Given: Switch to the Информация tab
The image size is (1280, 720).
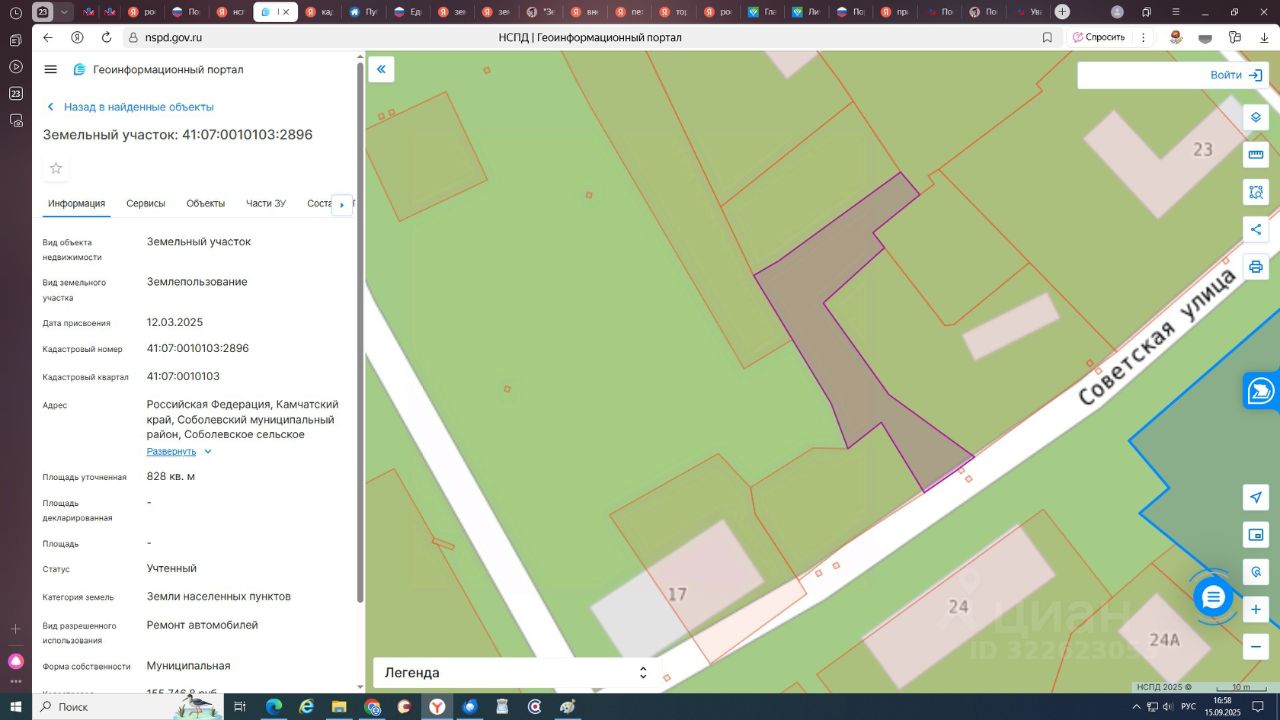Looking at the screenshot, I should pos(77,204).
